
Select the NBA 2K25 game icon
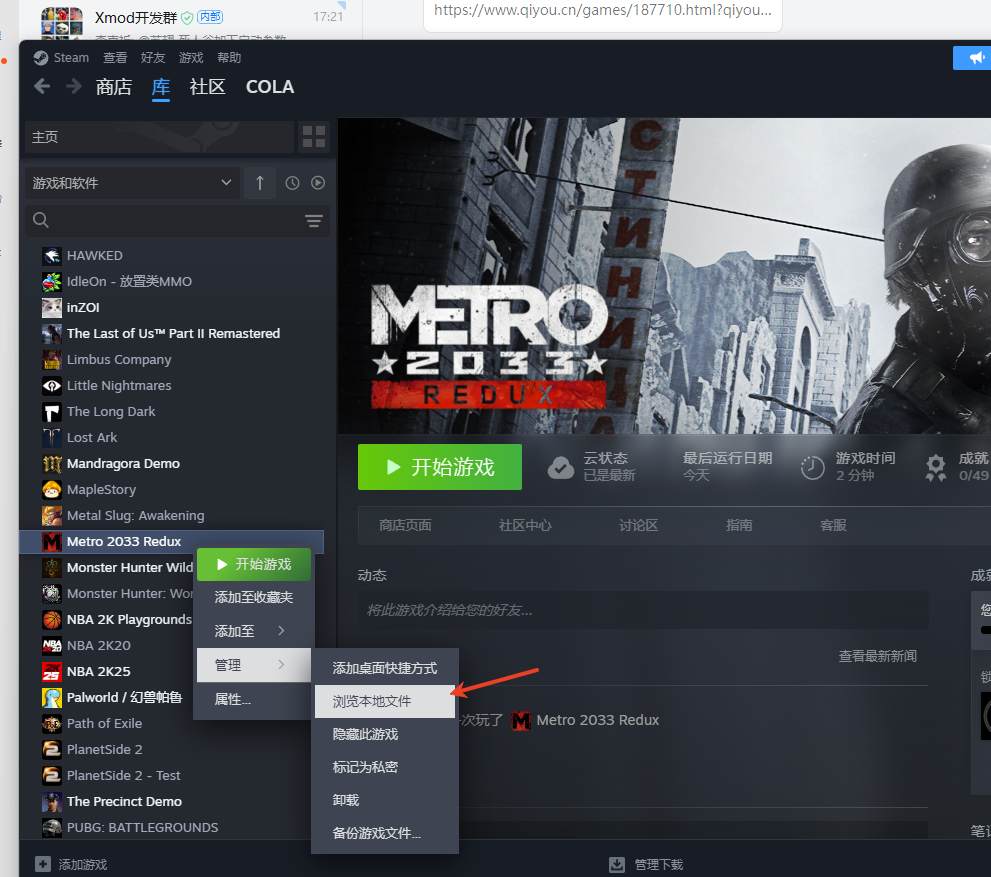pyautogui.click(x=52, y=672)
